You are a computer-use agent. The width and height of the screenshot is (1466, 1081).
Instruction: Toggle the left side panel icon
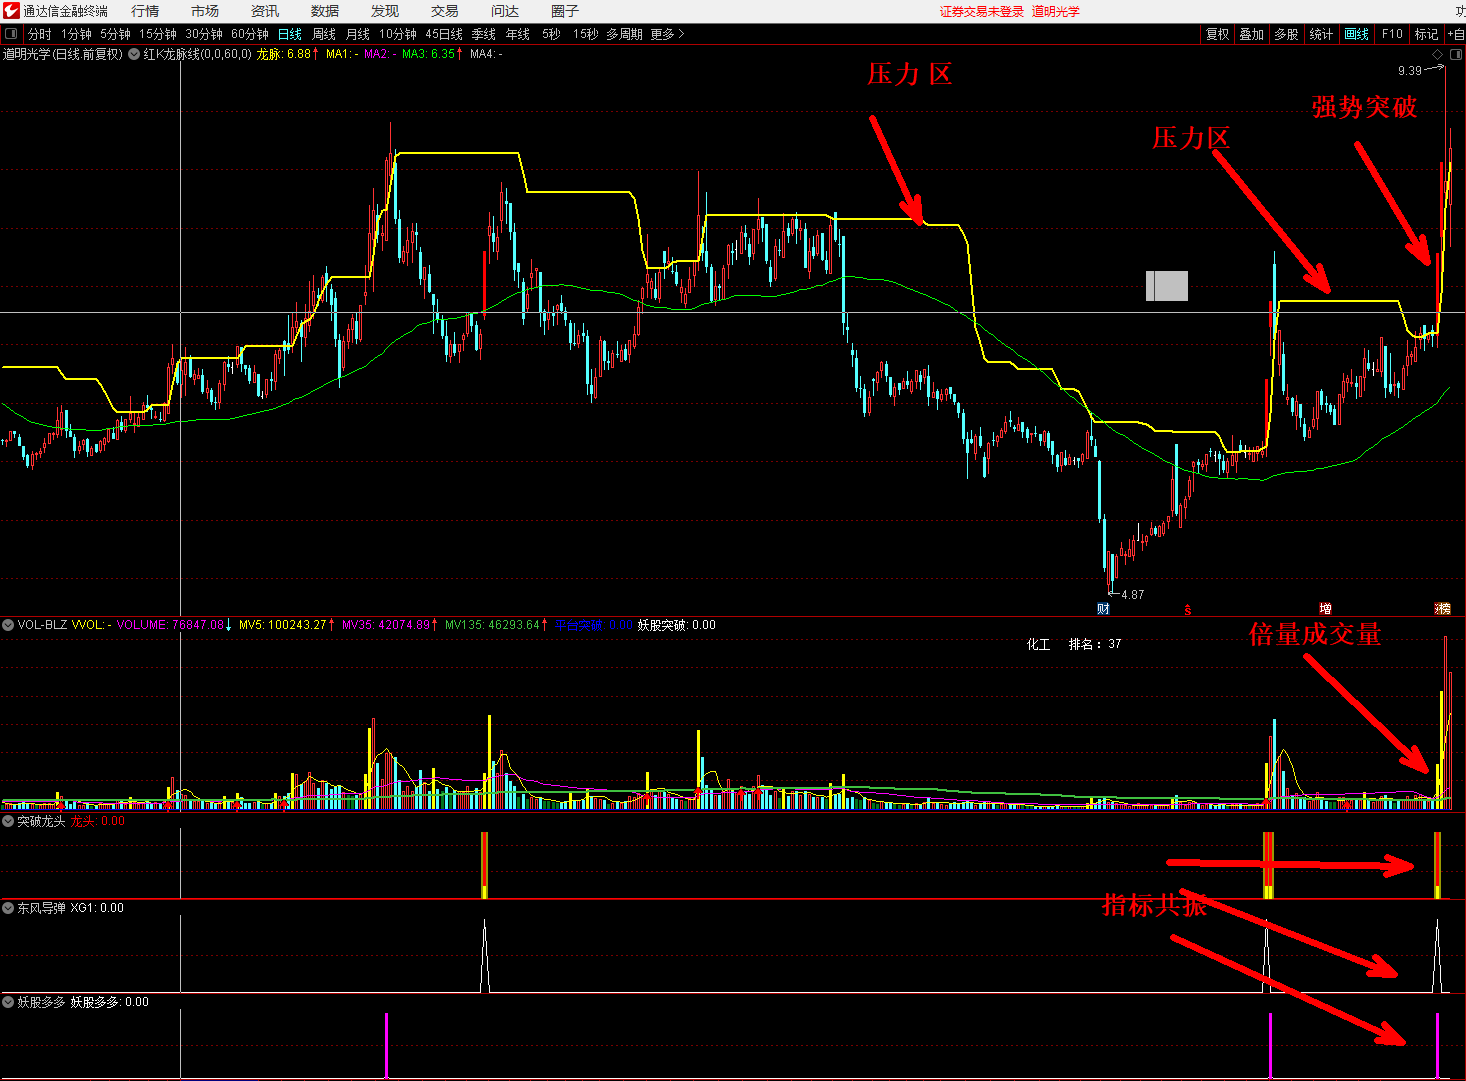tap(11, 34)
